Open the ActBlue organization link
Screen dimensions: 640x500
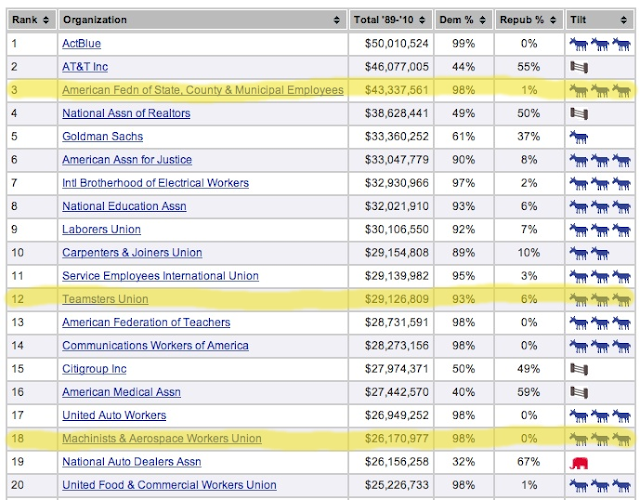click(x=81, y=43)
